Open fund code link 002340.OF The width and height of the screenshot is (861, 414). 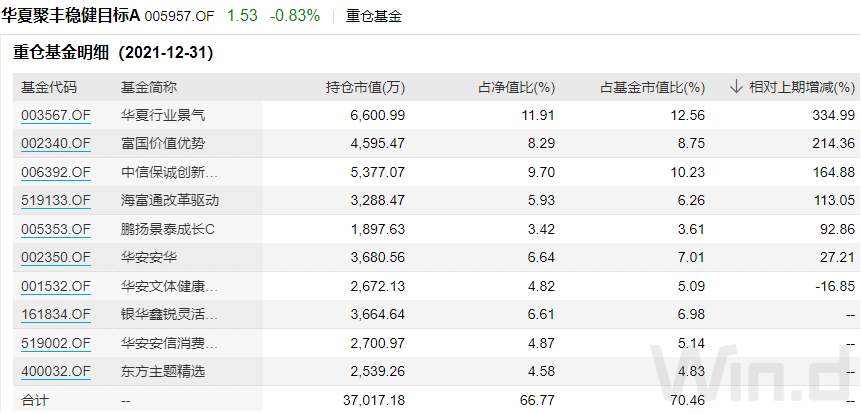tap(56, 144)
